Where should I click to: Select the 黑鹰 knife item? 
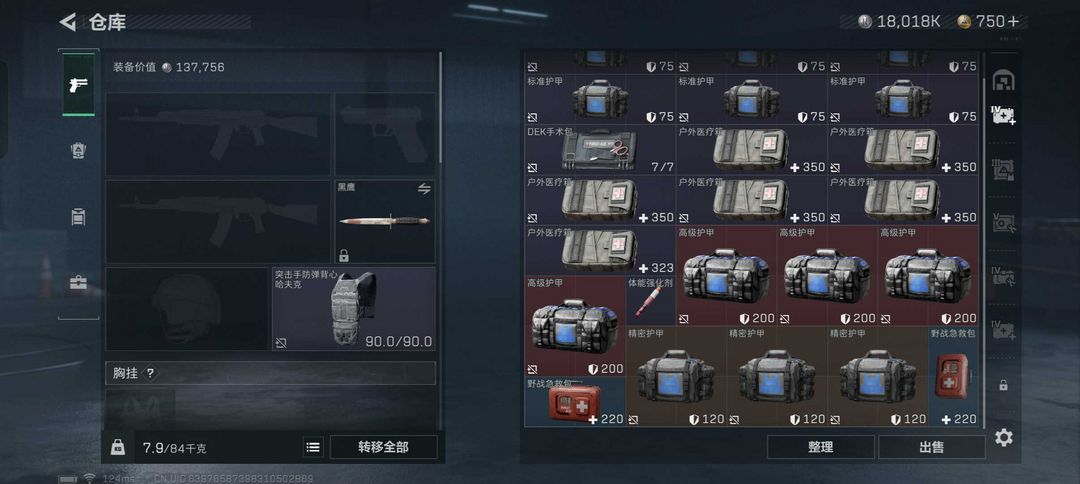coord(385,221)
